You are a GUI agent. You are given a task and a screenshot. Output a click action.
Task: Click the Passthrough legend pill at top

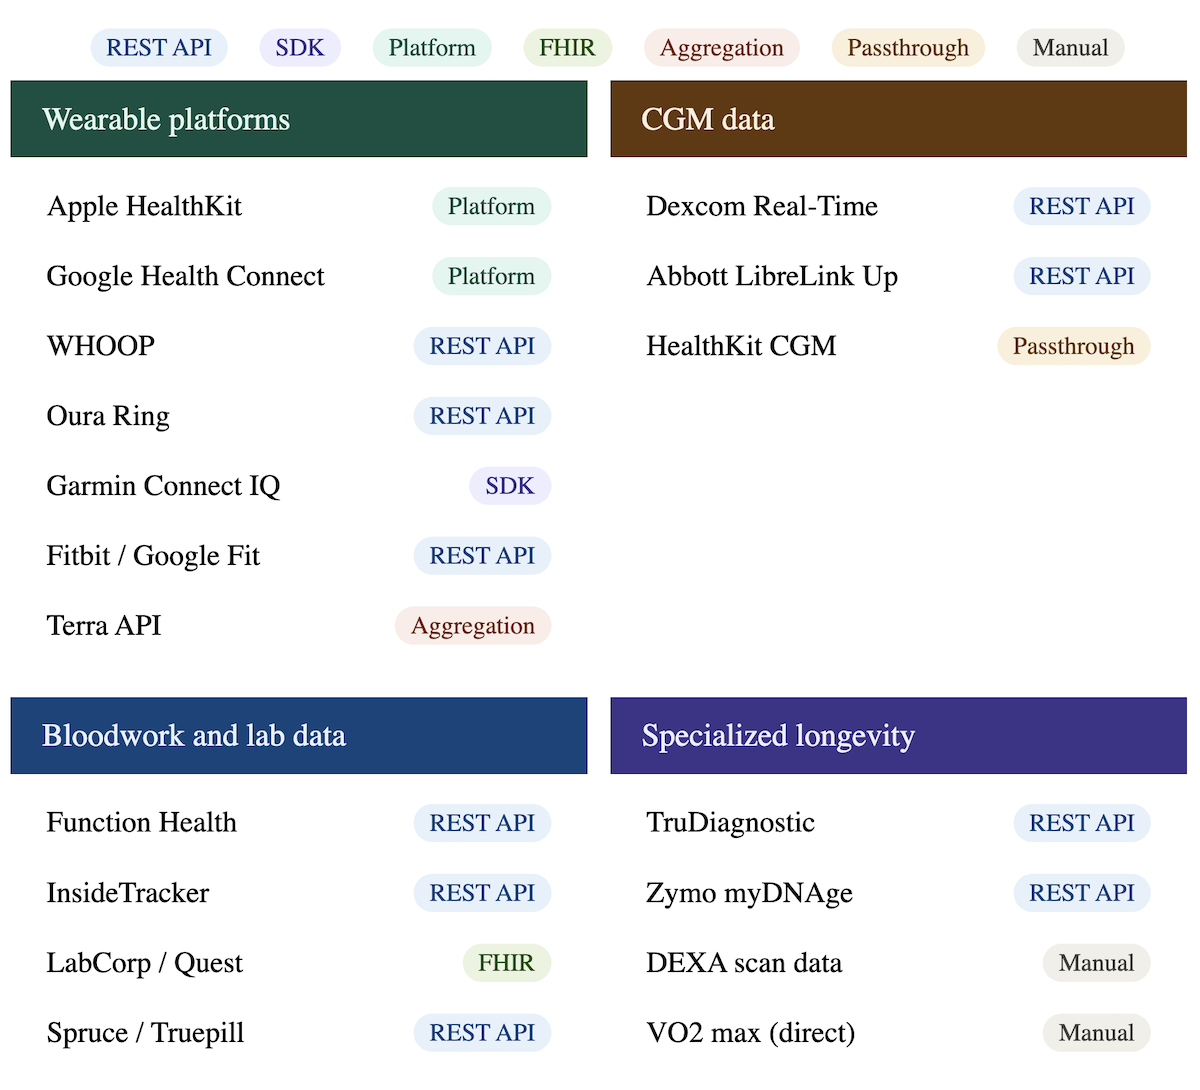(x=908, y=48)
